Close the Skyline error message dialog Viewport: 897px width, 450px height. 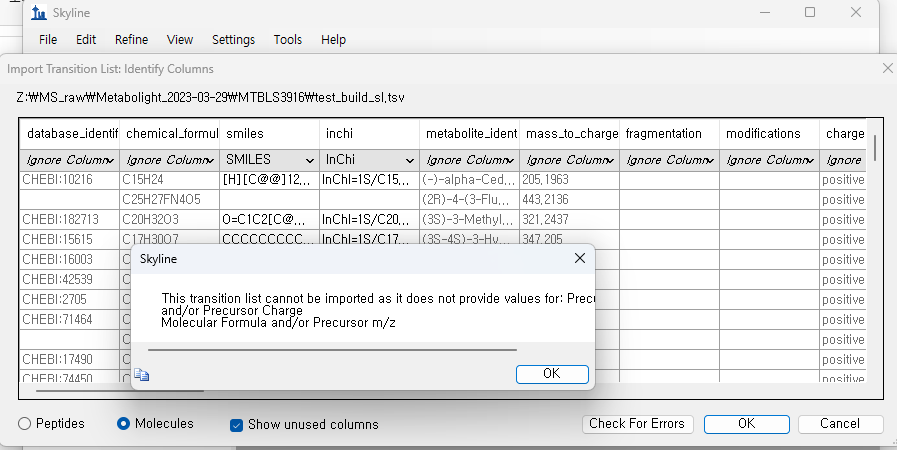coord(579,258)
